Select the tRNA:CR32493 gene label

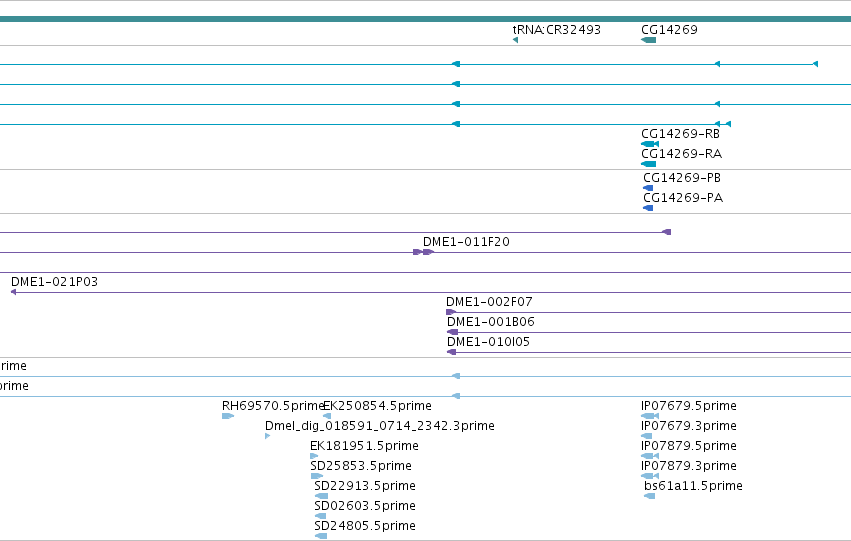(557, 30)
